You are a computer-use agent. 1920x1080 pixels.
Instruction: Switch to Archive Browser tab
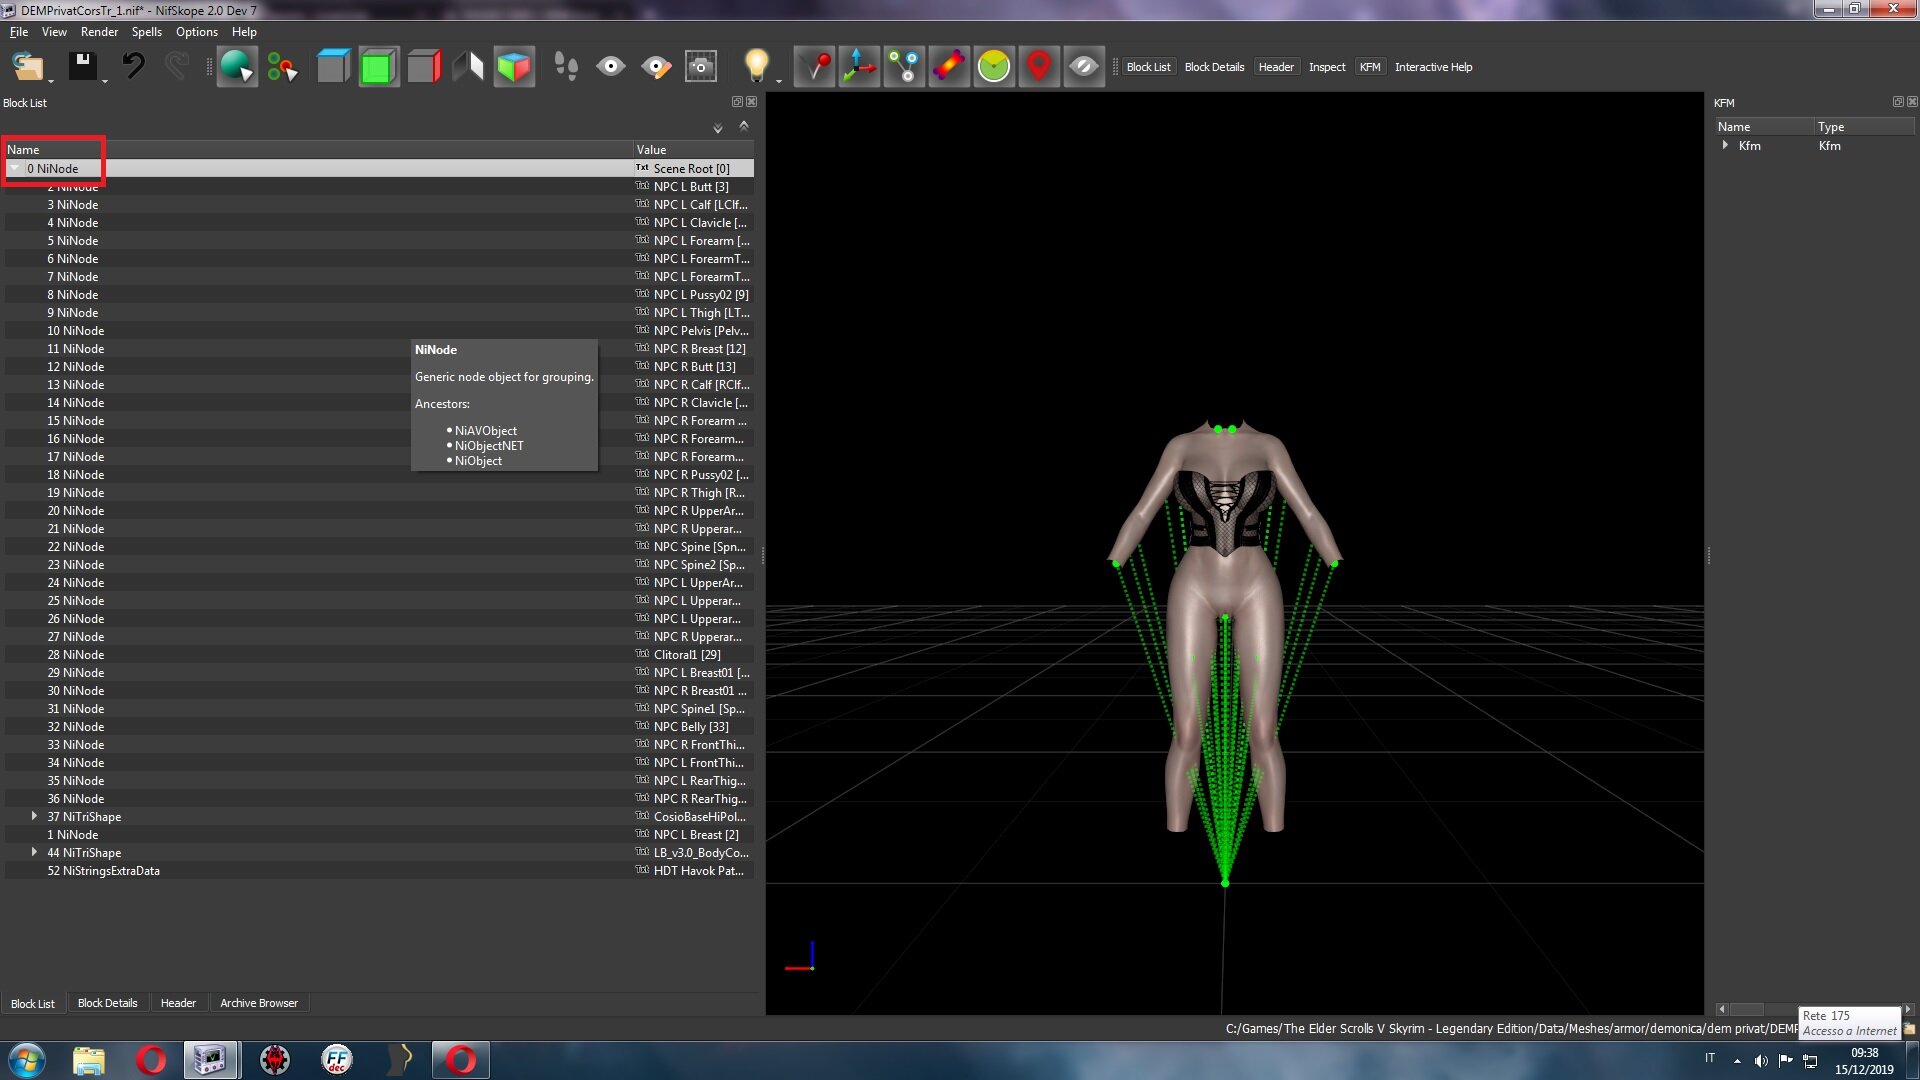point(259,1003)
